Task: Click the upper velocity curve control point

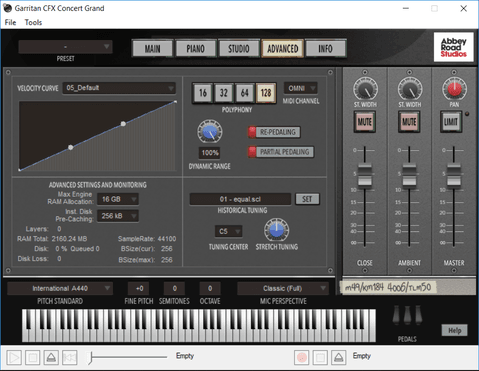Action: [123, 124]
